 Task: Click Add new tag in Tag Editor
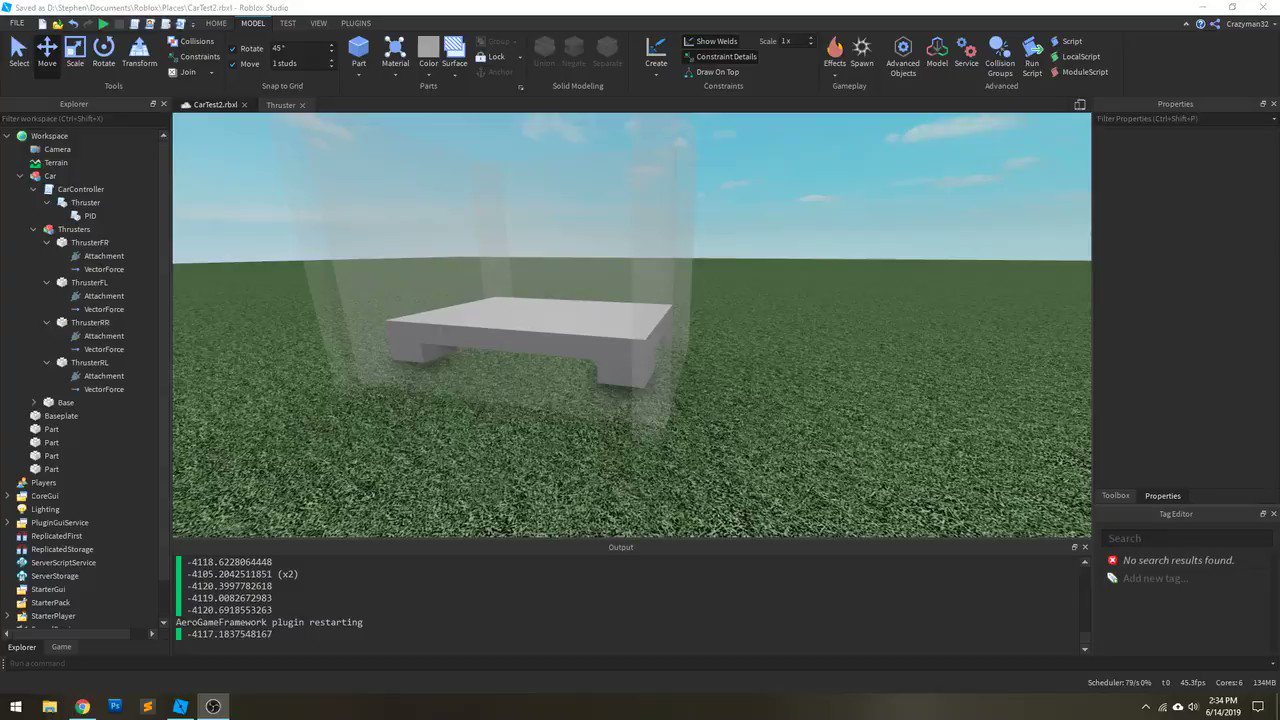(x=1155, y=578)
